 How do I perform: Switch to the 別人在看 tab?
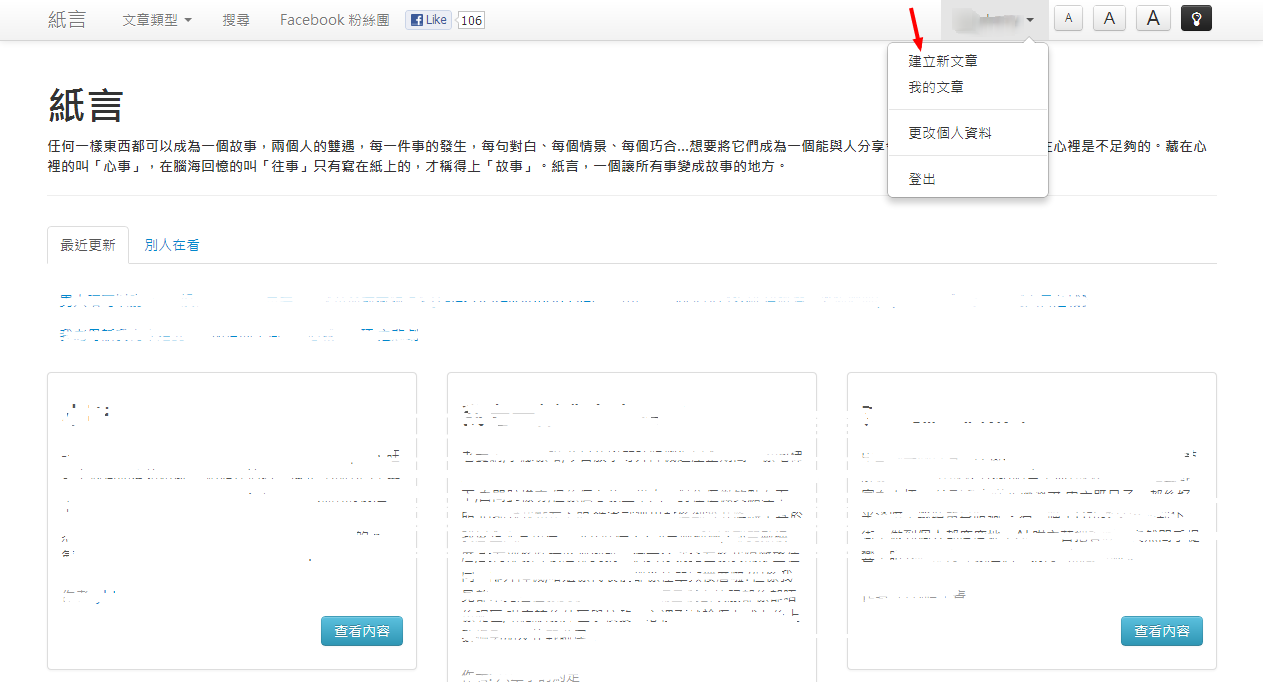(x=172, y=245)
